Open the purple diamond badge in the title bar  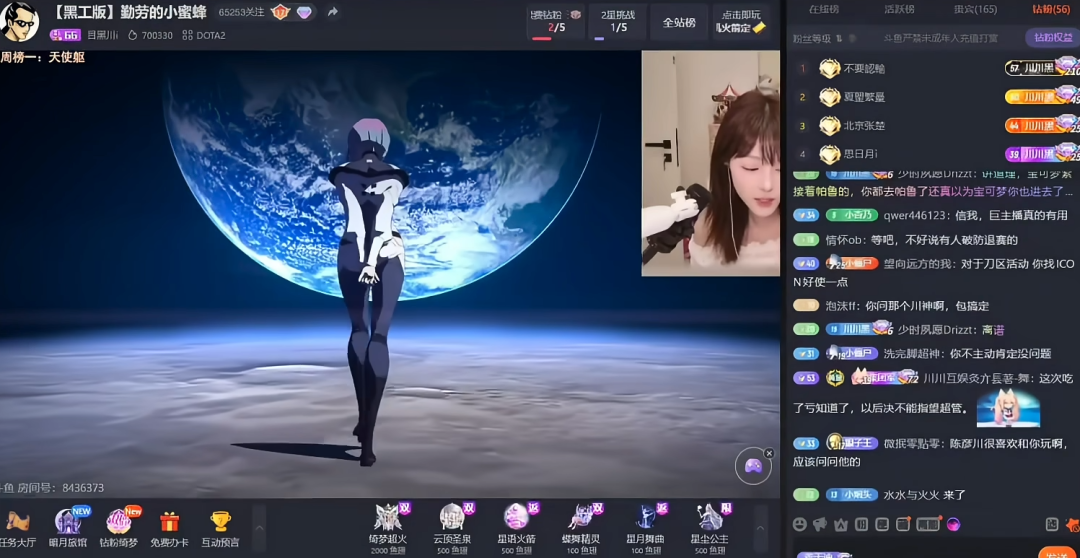(304, 12)
